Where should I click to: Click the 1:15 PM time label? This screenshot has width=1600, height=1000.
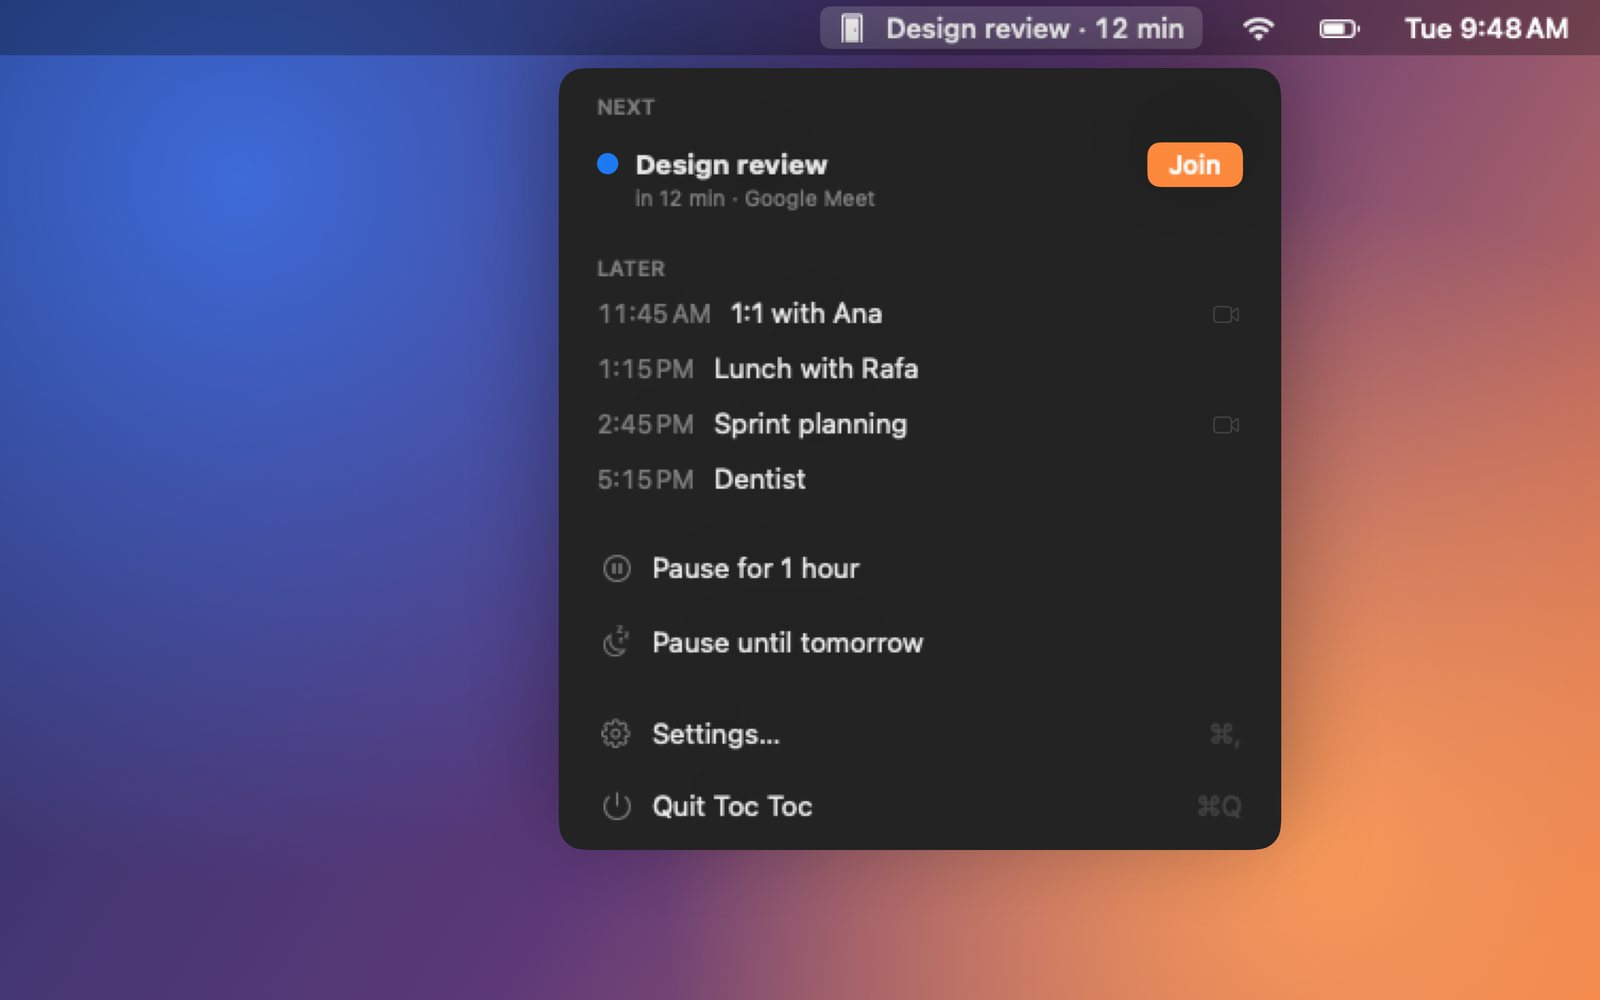[645, 369]
